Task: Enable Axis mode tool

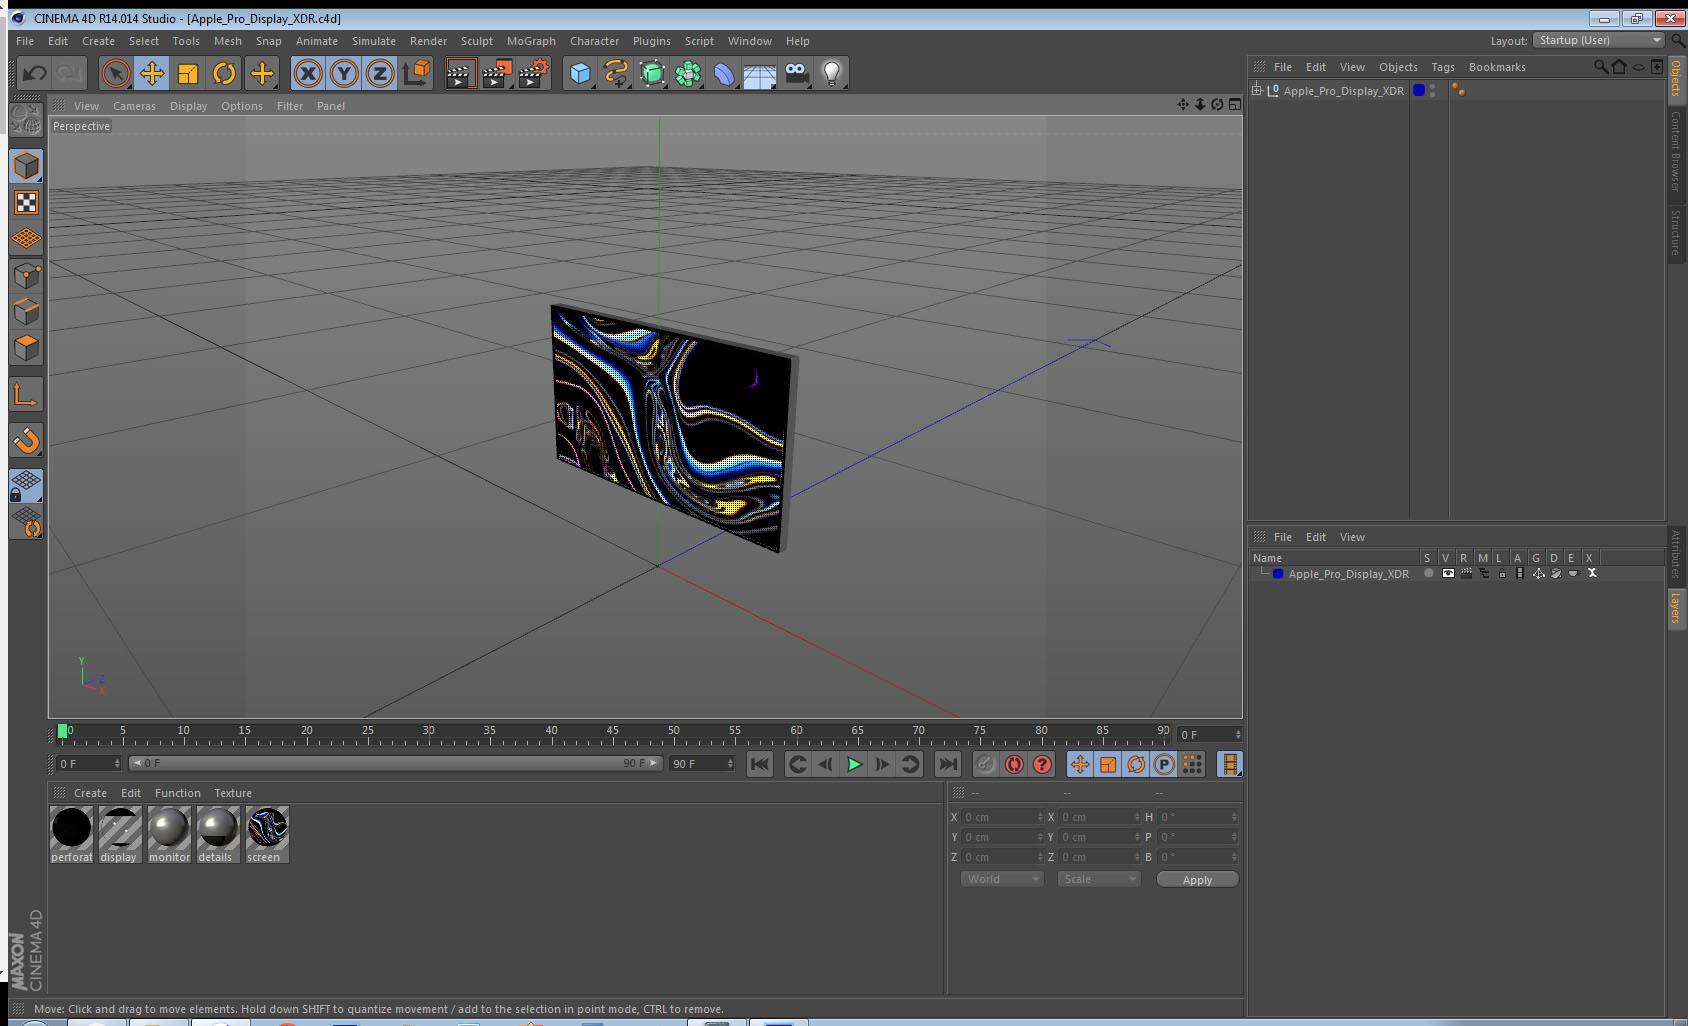Action: (x=26, y=395)
